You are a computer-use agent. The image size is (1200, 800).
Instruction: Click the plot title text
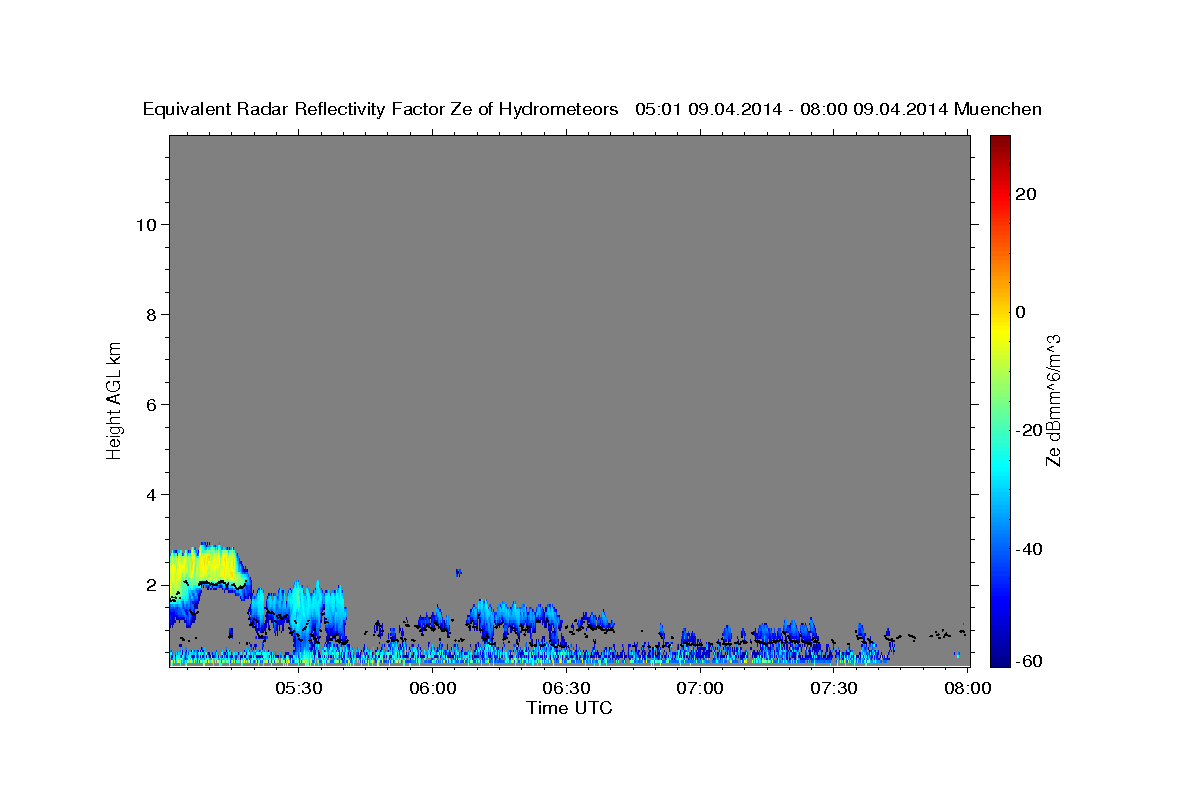[x=592, y=109]
